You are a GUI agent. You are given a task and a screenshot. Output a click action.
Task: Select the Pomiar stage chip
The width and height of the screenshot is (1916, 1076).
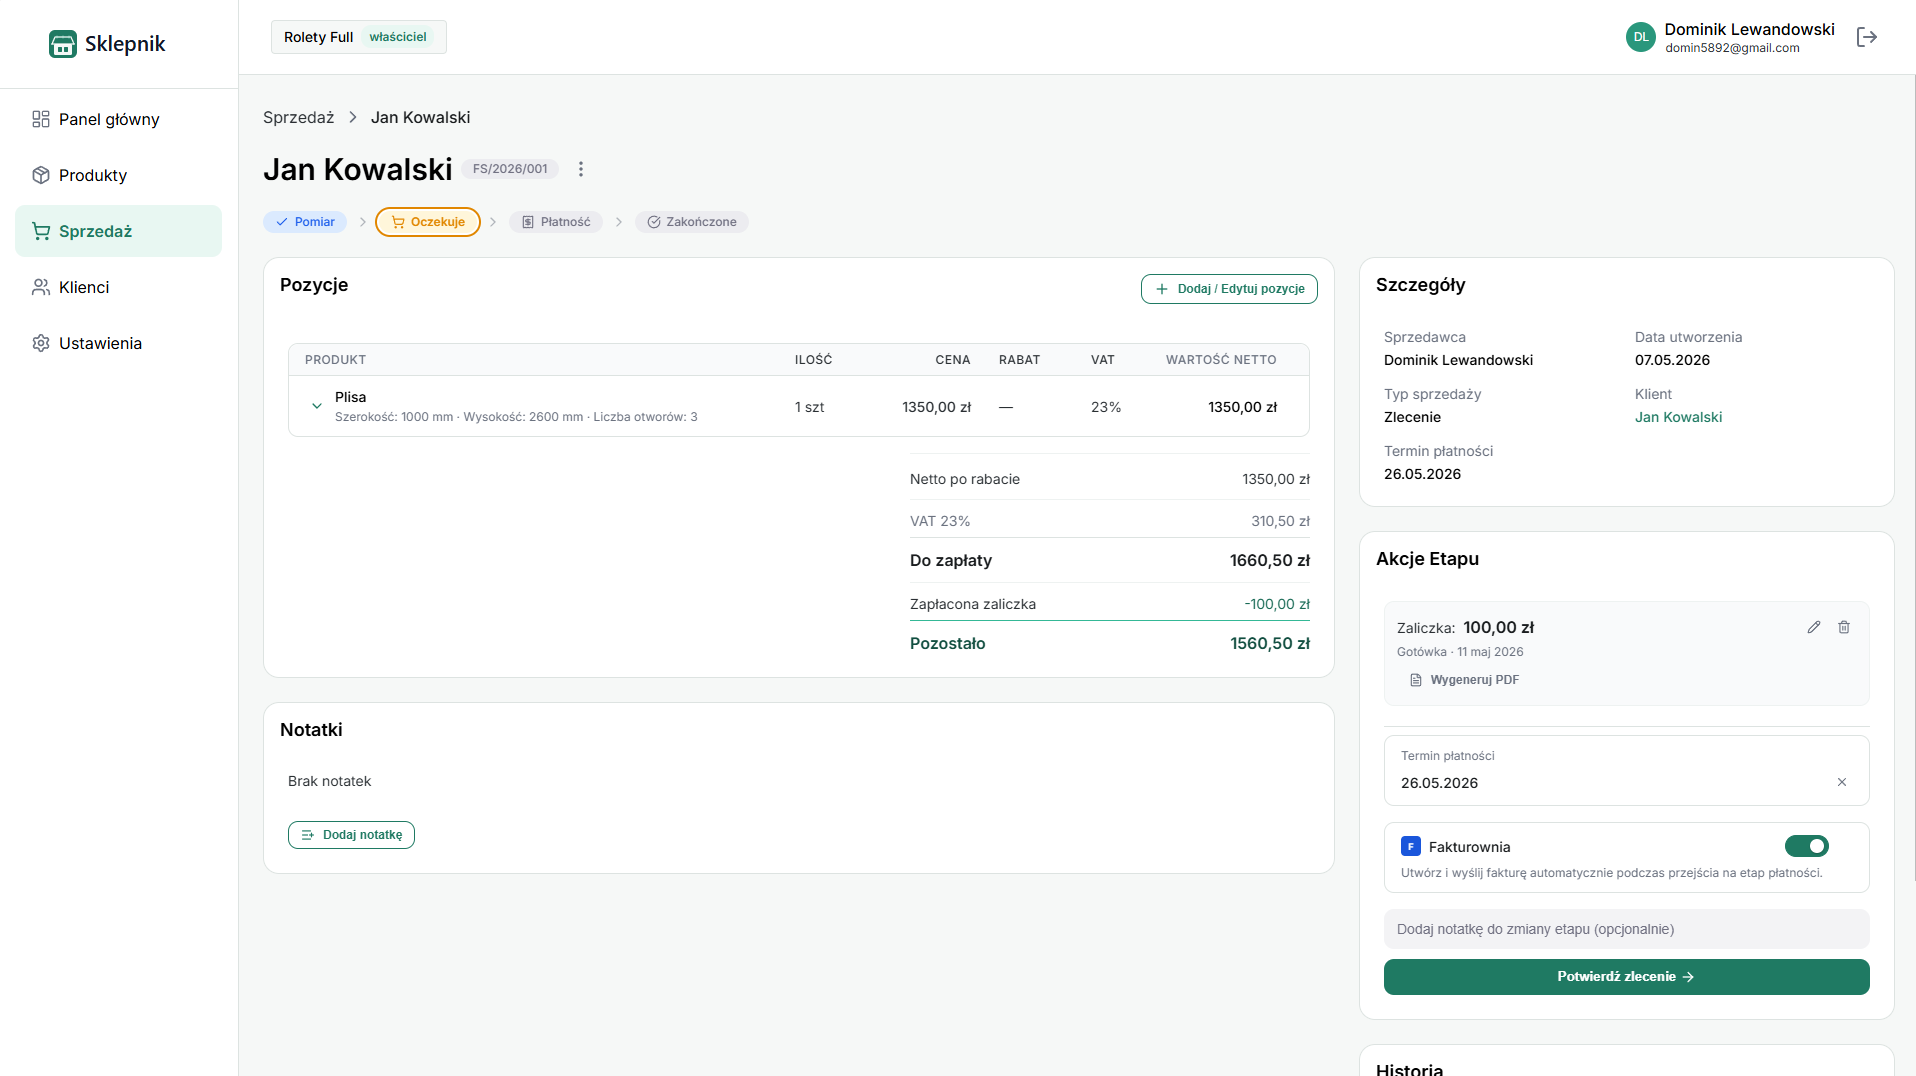coord(305,222)
